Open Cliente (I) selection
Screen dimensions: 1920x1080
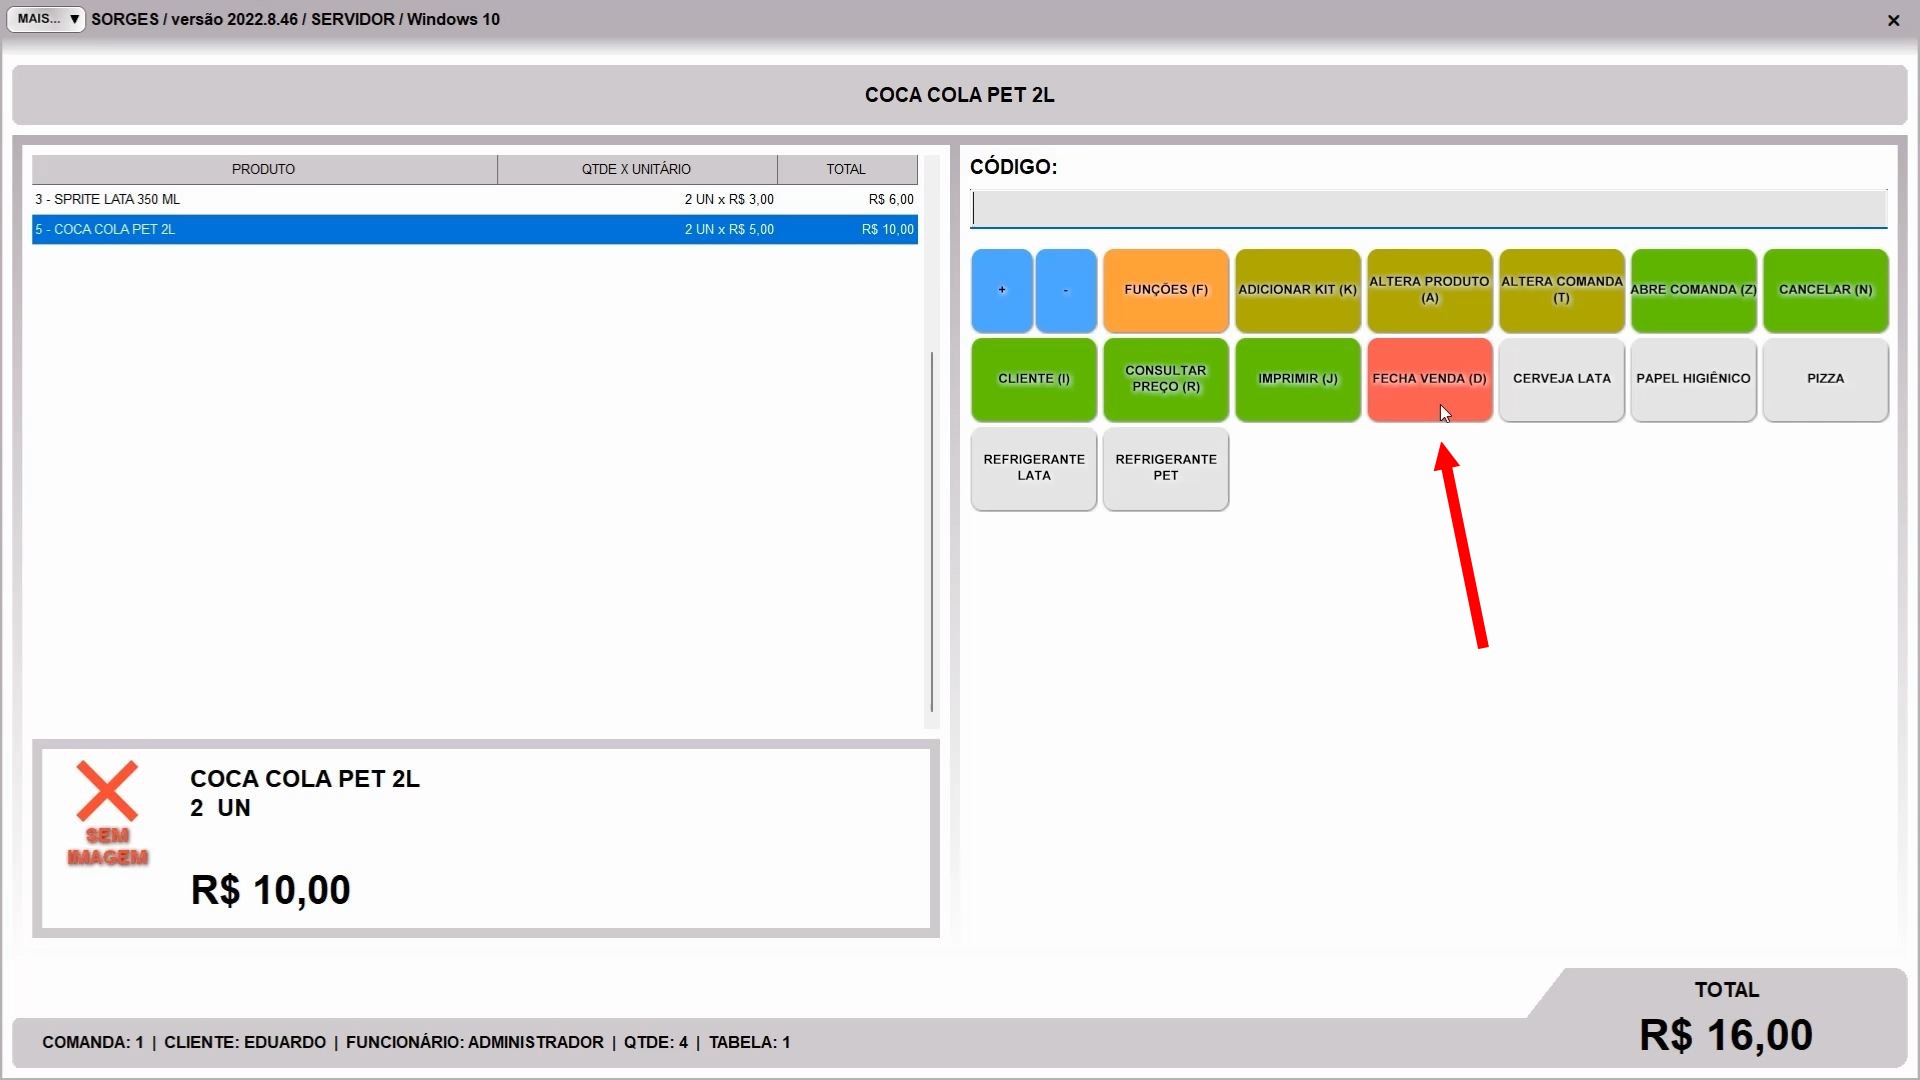click(x=1033, y=379)
